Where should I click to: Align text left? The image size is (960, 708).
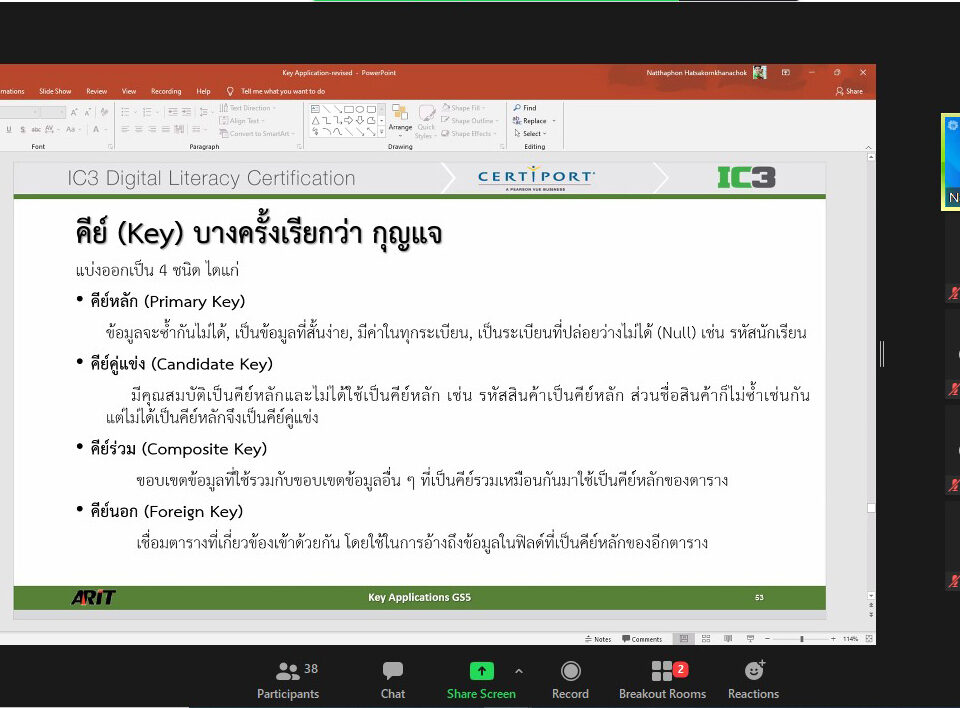[x=125, y=129]
